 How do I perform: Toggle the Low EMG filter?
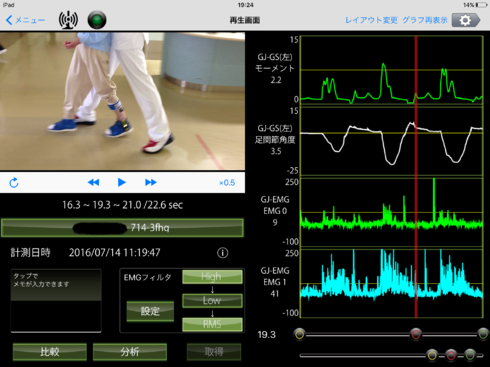click(212, 301)
